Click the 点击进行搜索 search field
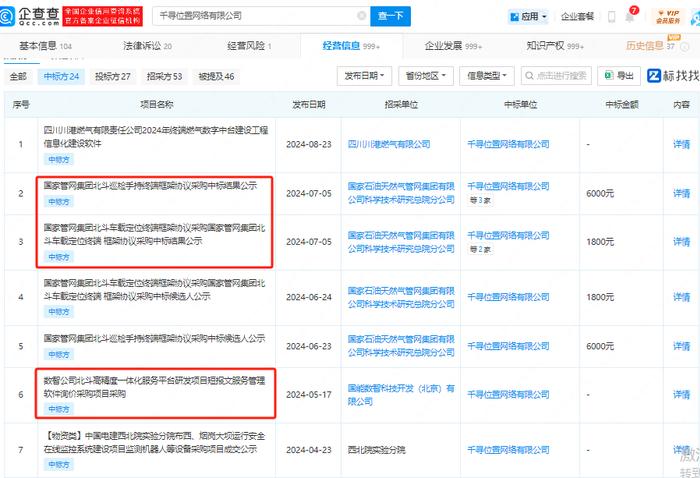This screenshot has height=478, width=700. (556, 76)
